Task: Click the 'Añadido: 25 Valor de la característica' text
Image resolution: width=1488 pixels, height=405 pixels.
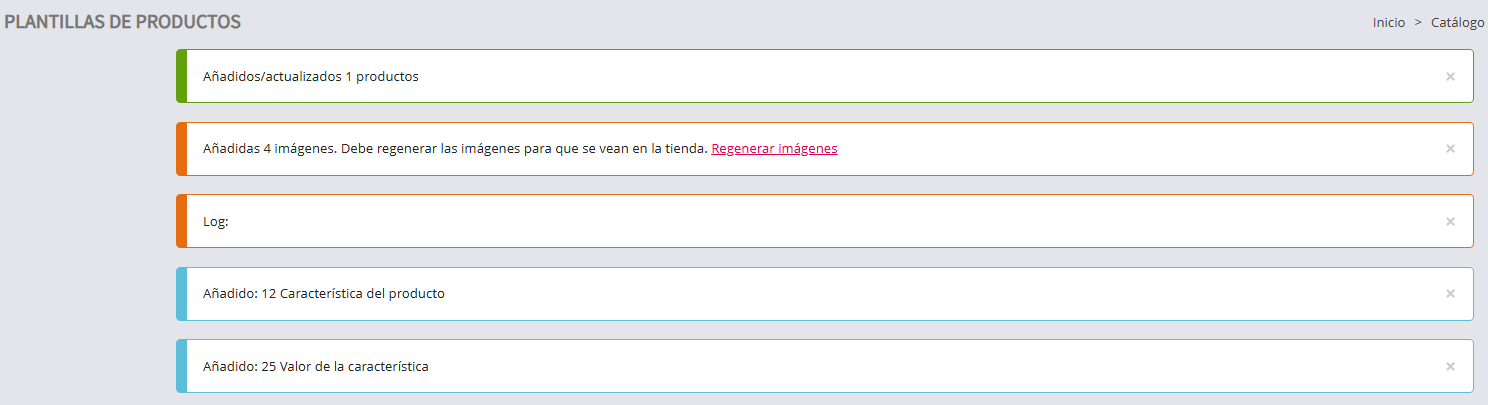Action: 315,366
